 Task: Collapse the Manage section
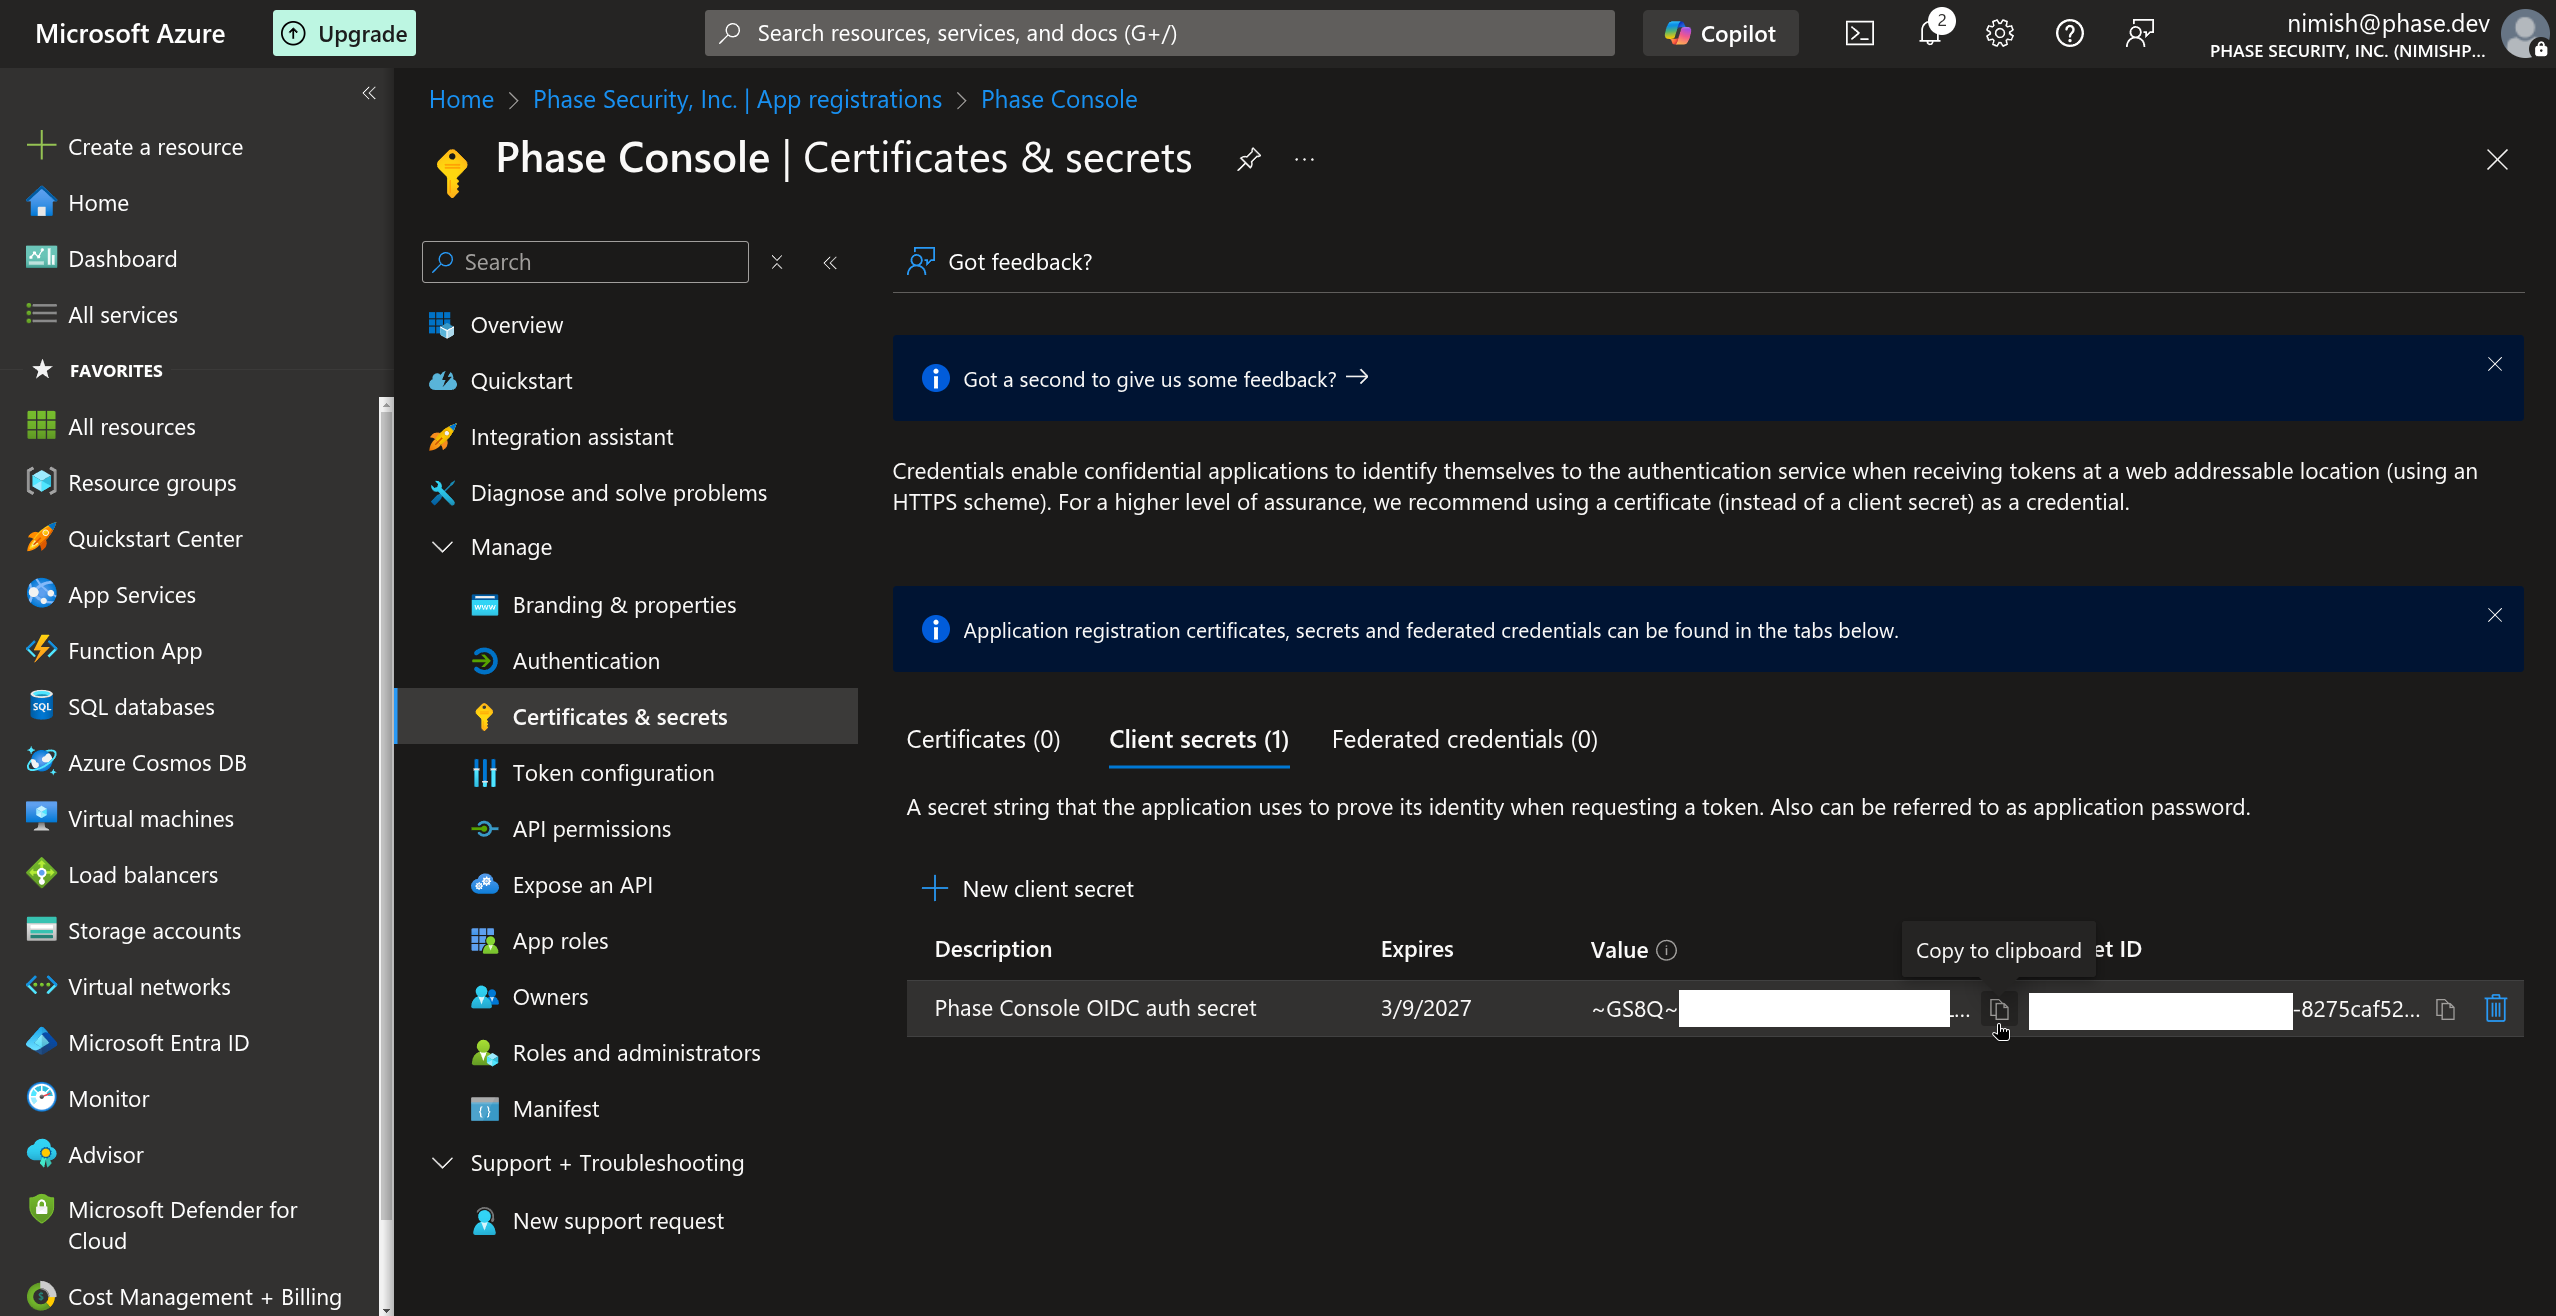tap(443, 547)
